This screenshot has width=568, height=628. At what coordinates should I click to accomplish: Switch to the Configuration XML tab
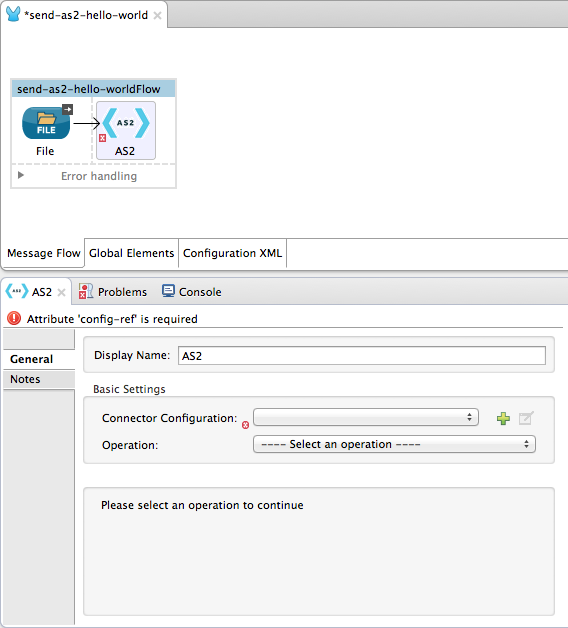[233, 253]
